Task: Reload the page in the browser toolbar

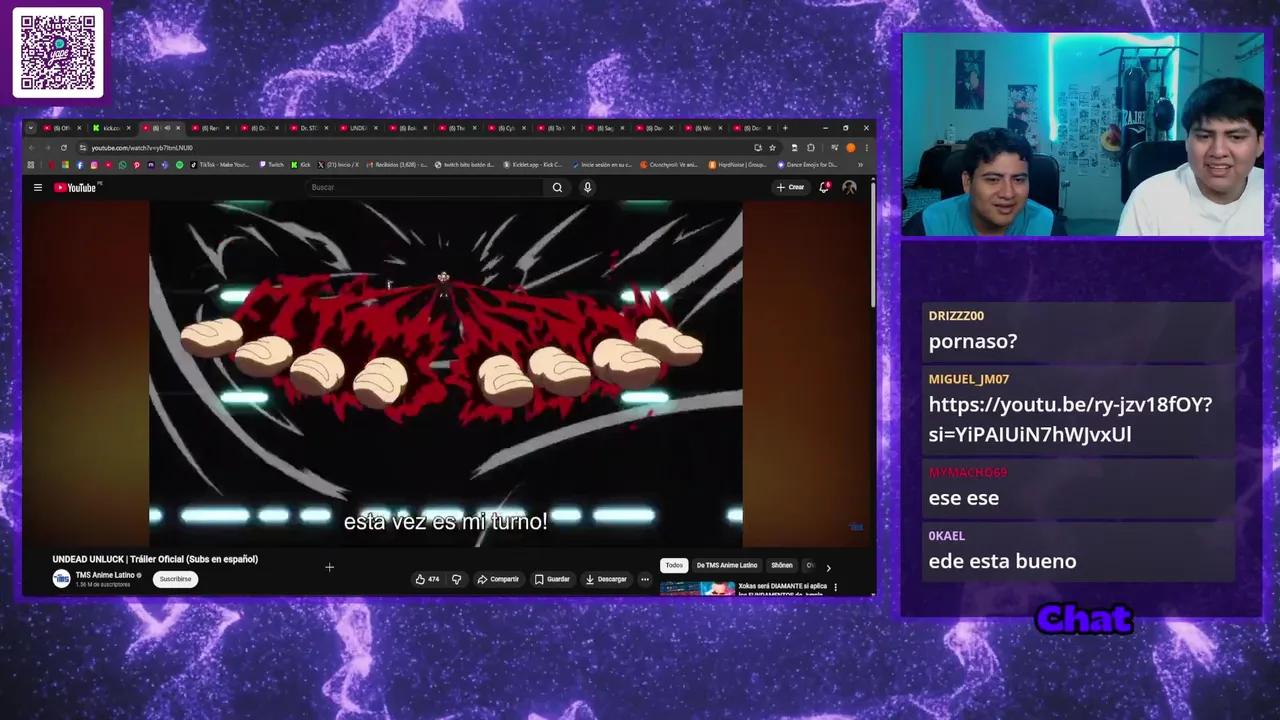Action: point(63,148)
